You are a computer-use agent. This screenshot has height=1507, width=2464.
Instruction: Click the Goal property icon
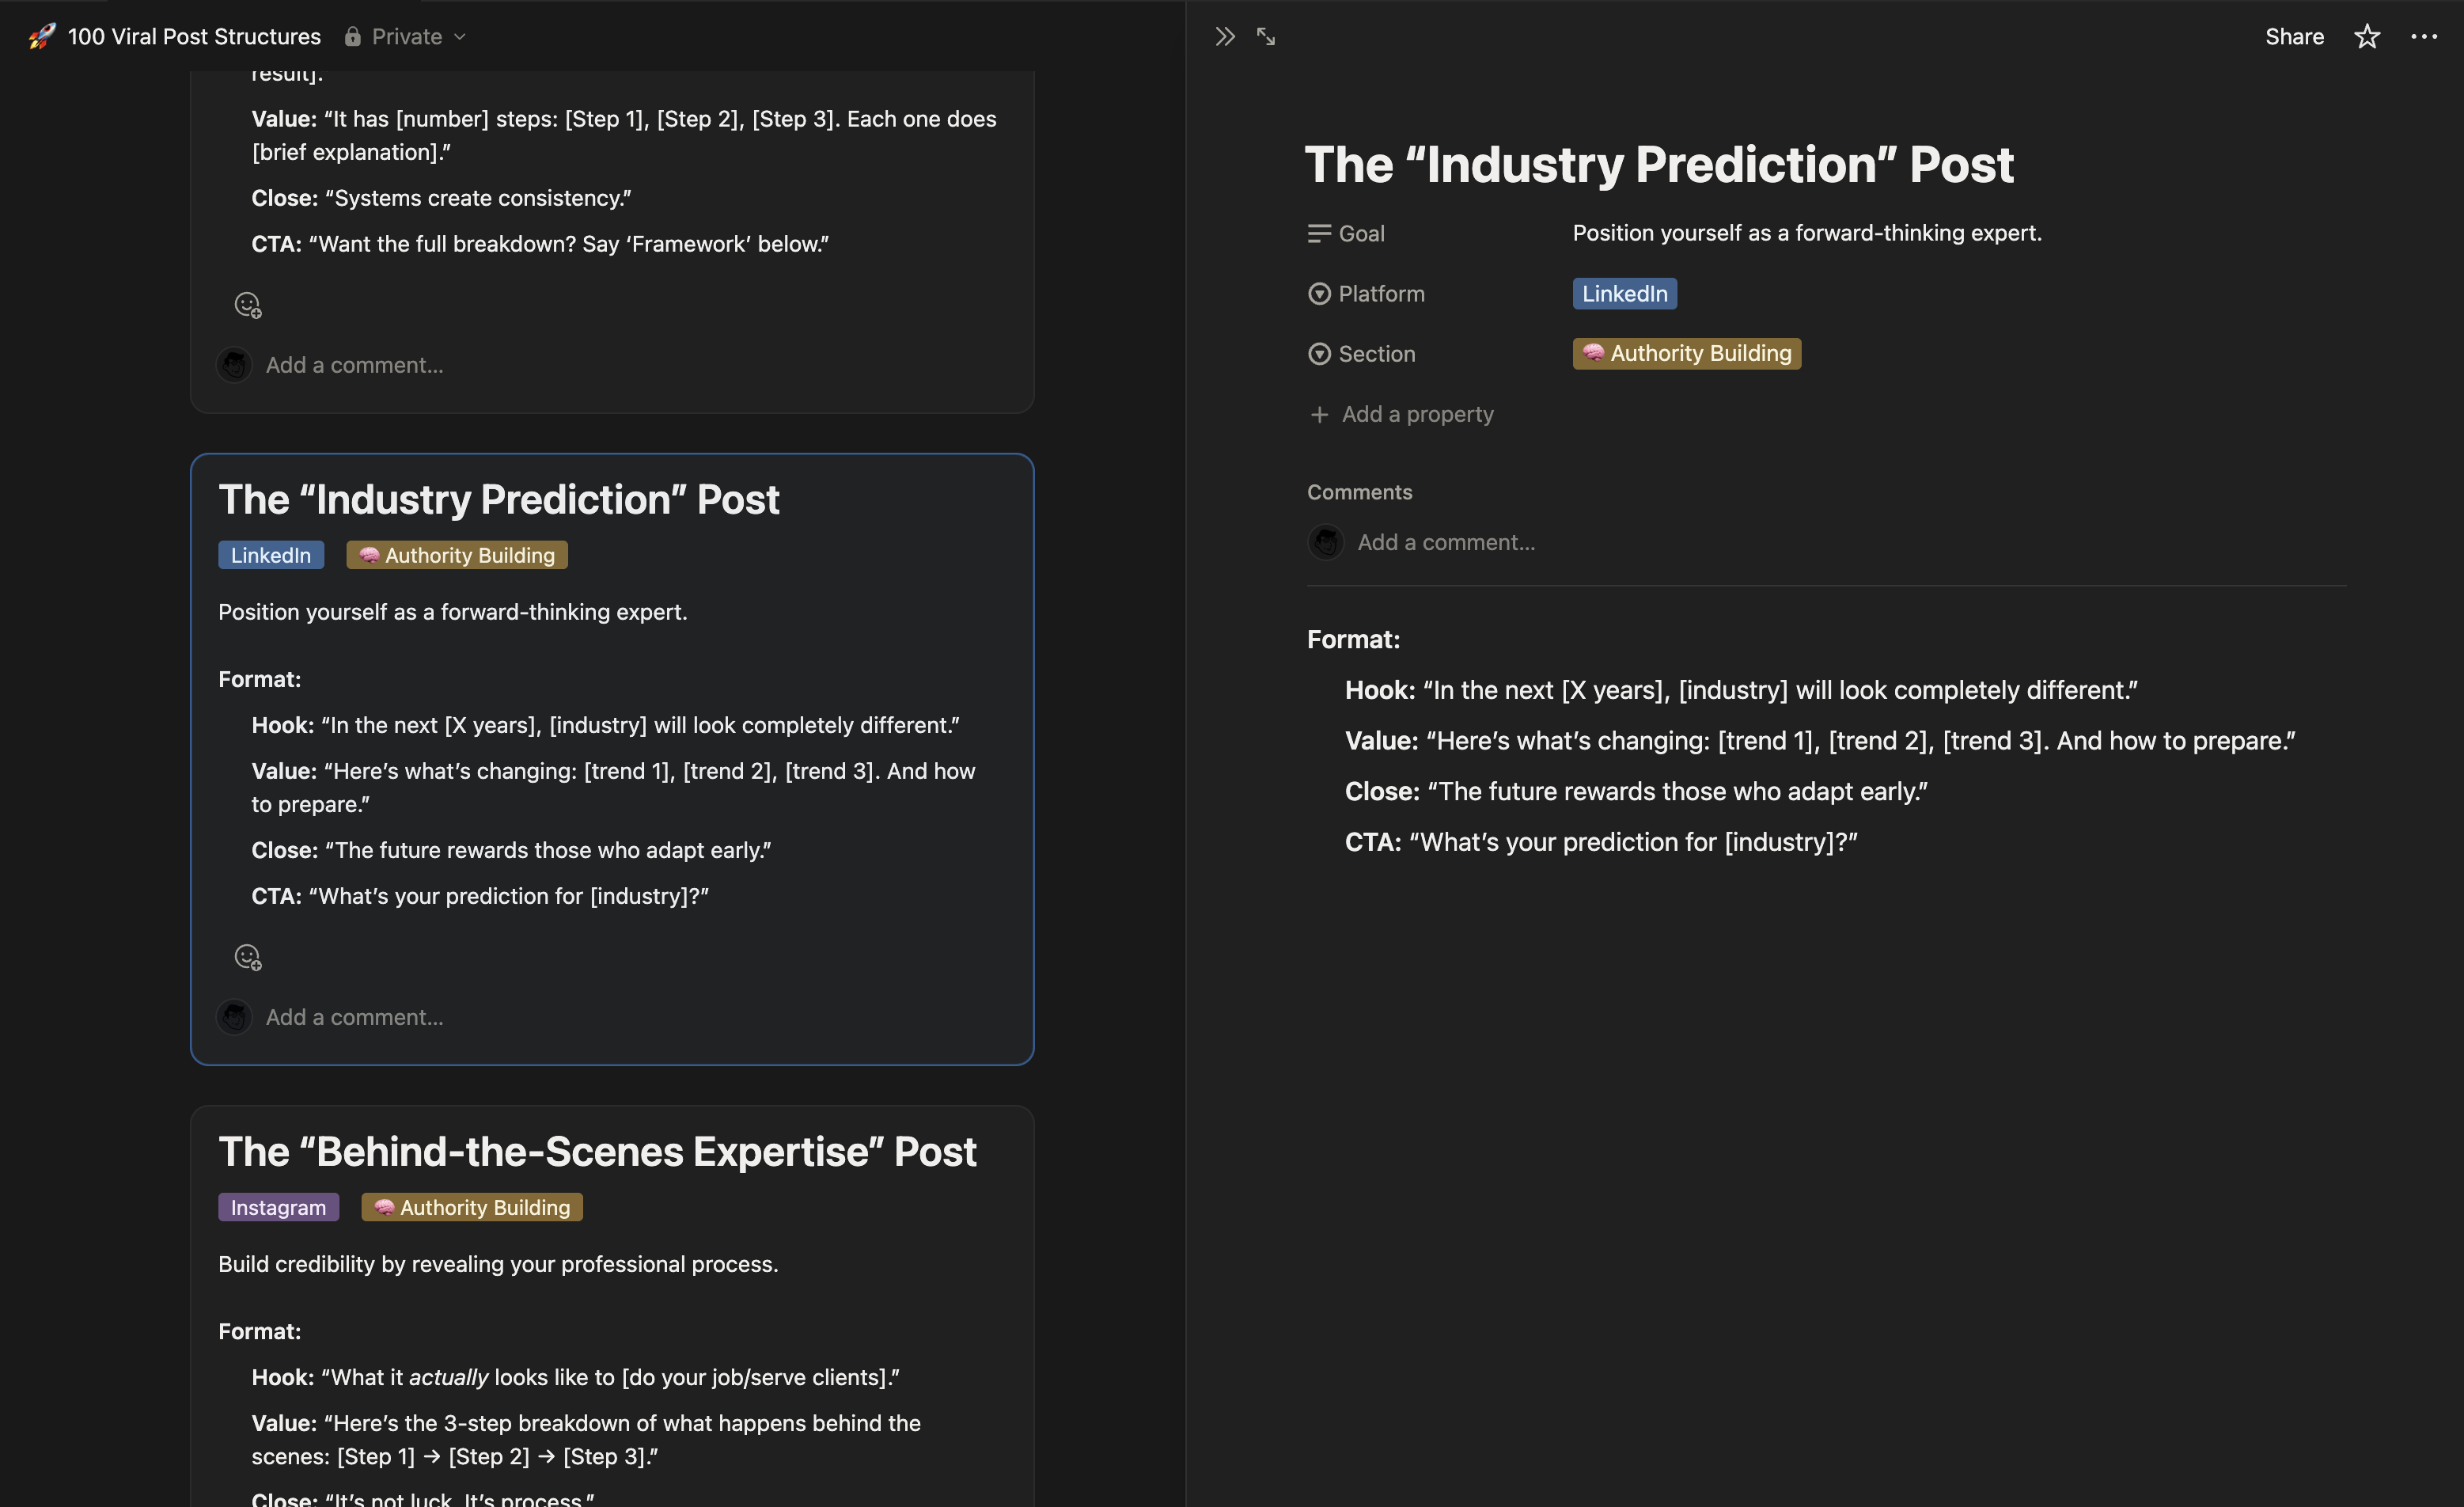(x=1319, y=234)
